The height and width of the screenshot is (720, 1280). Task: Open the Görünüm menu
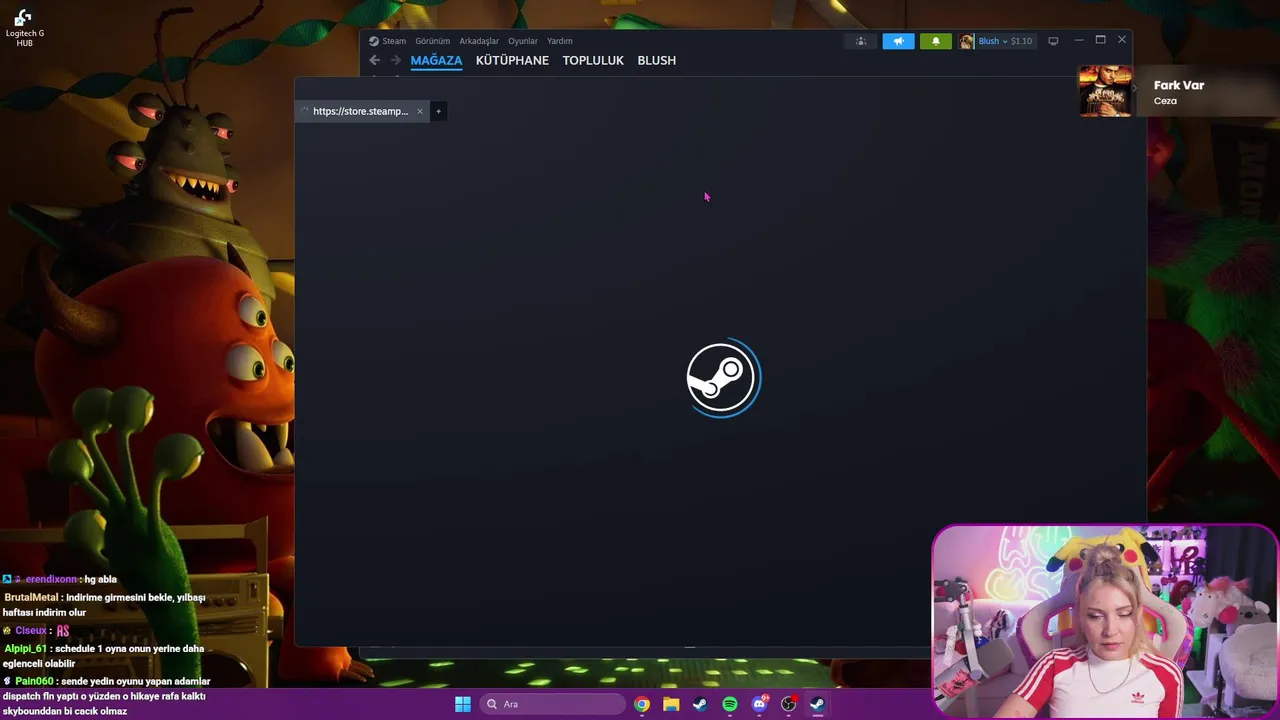tap(433, 41)
